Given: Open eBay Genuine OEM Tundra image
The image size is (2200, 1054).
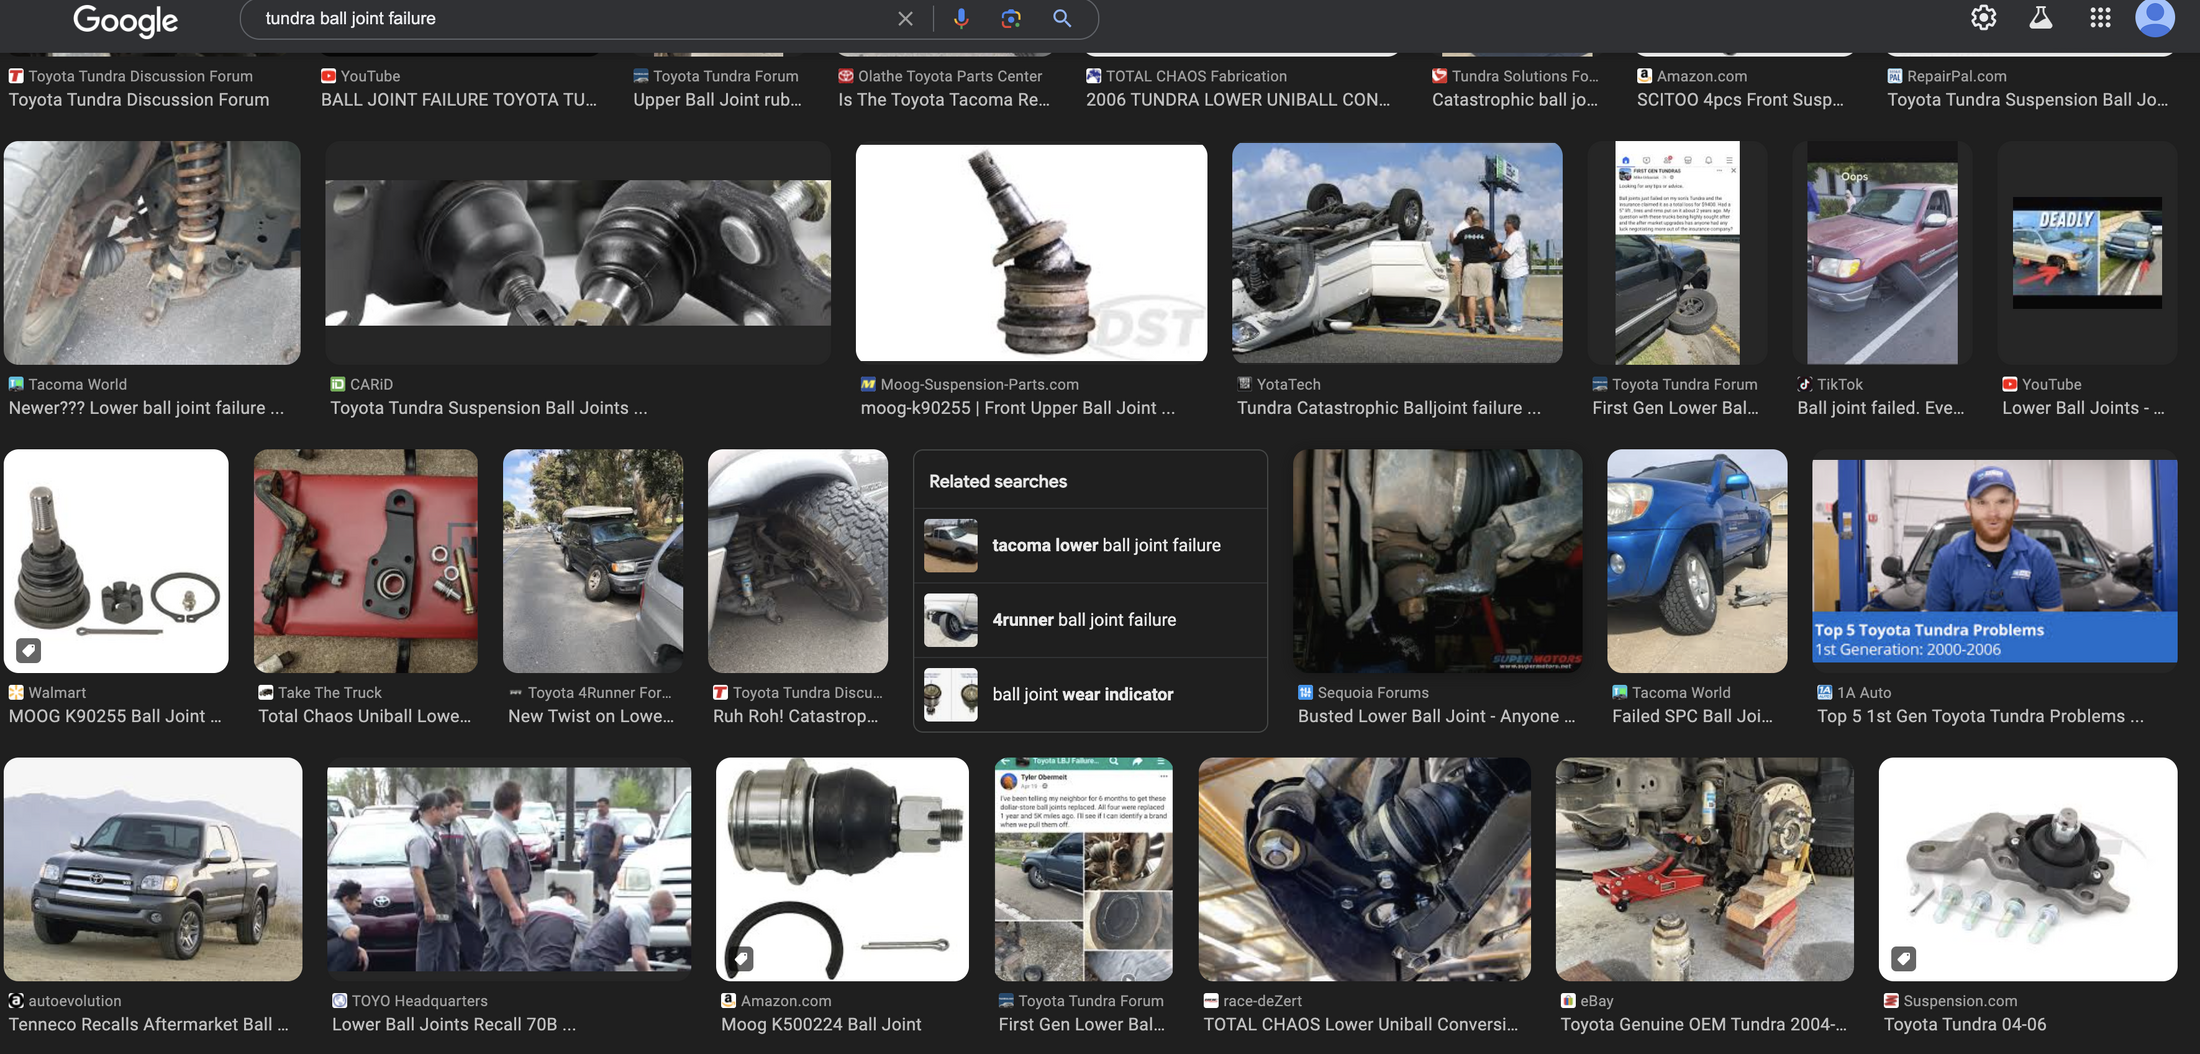Looking at the screenshot, I should pos(1704,869).
